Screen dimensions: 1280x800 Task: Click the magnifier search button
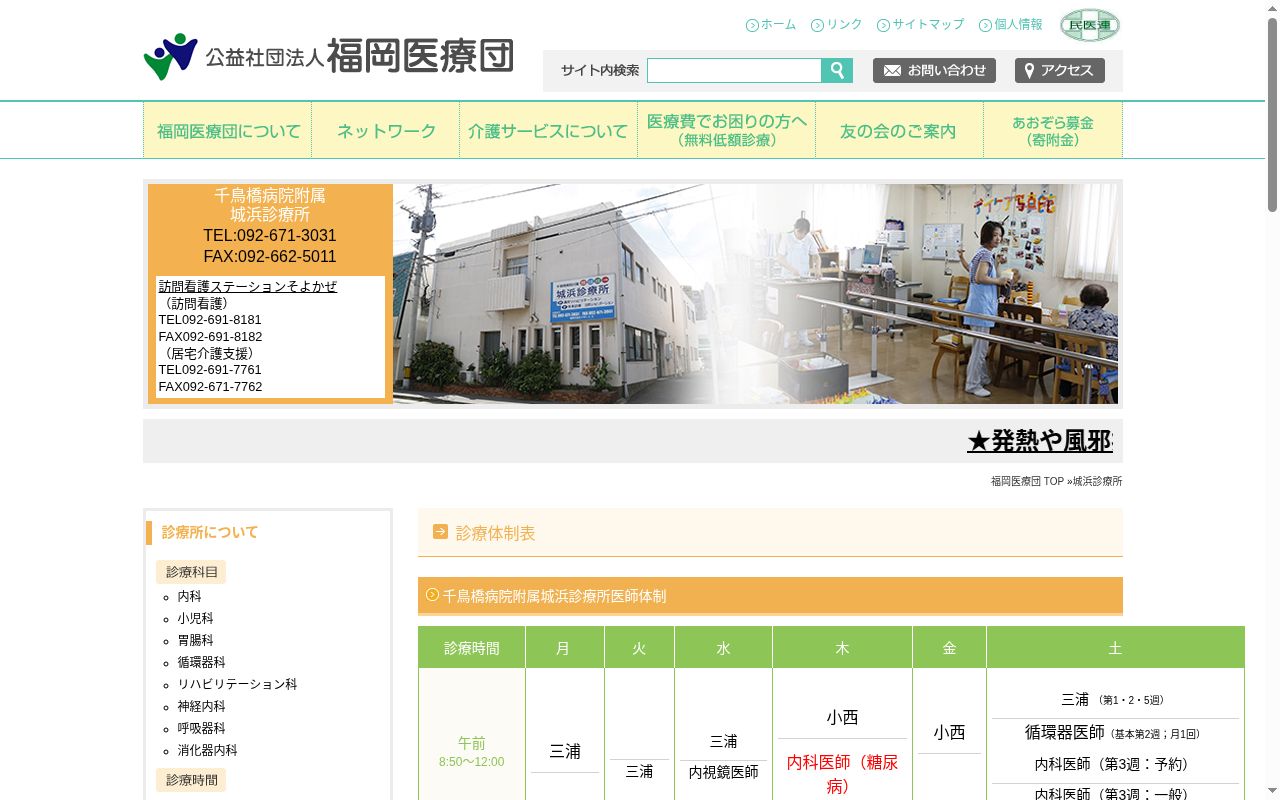coord(837,70)
